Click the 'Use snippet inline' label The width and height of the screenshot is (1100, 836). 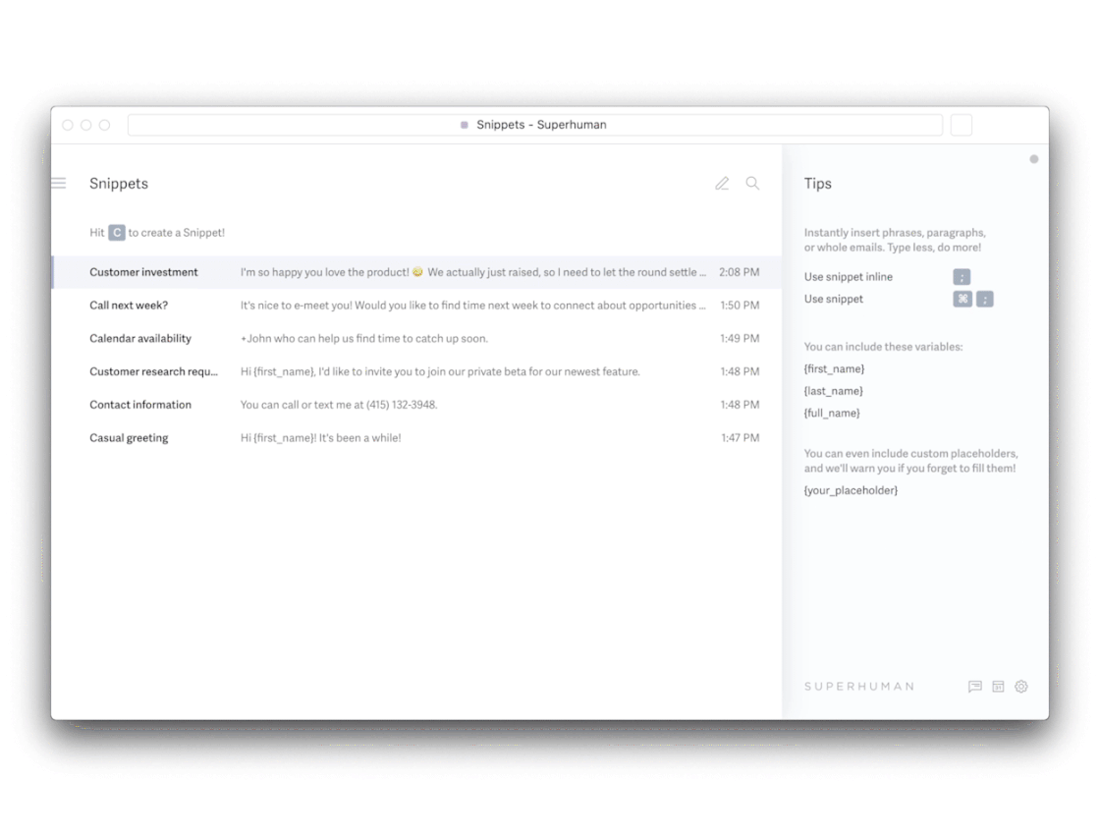[x=848, y=276]
